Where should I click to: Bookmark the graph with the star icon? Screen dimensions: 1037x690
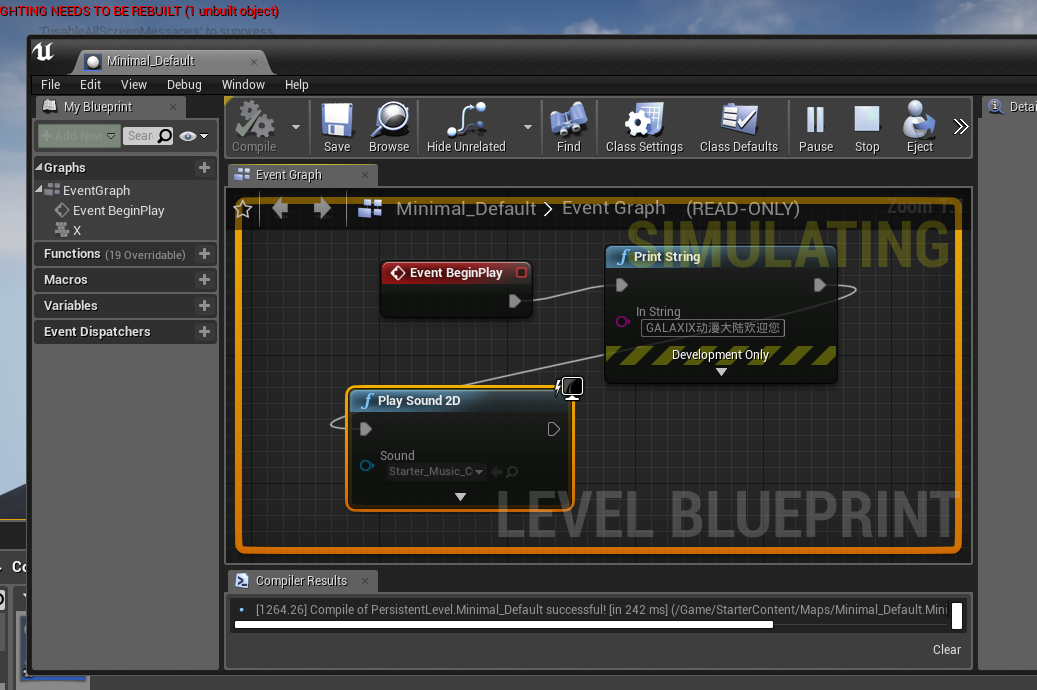tap(242, 209)
